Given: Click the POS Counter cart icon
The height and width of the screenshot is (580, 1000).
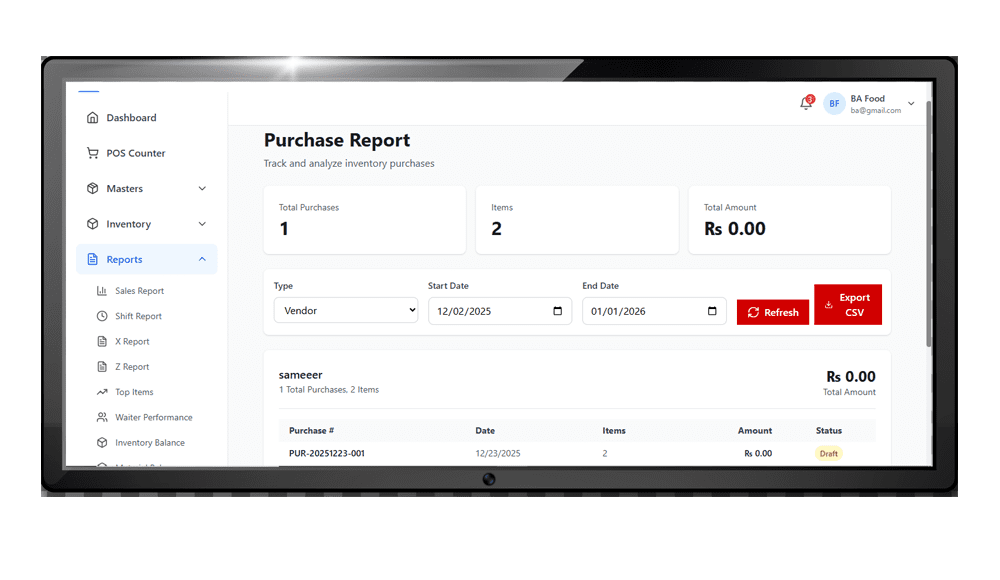Looking at the screenshot, I should pyautogui.click(x=93, y=153).
